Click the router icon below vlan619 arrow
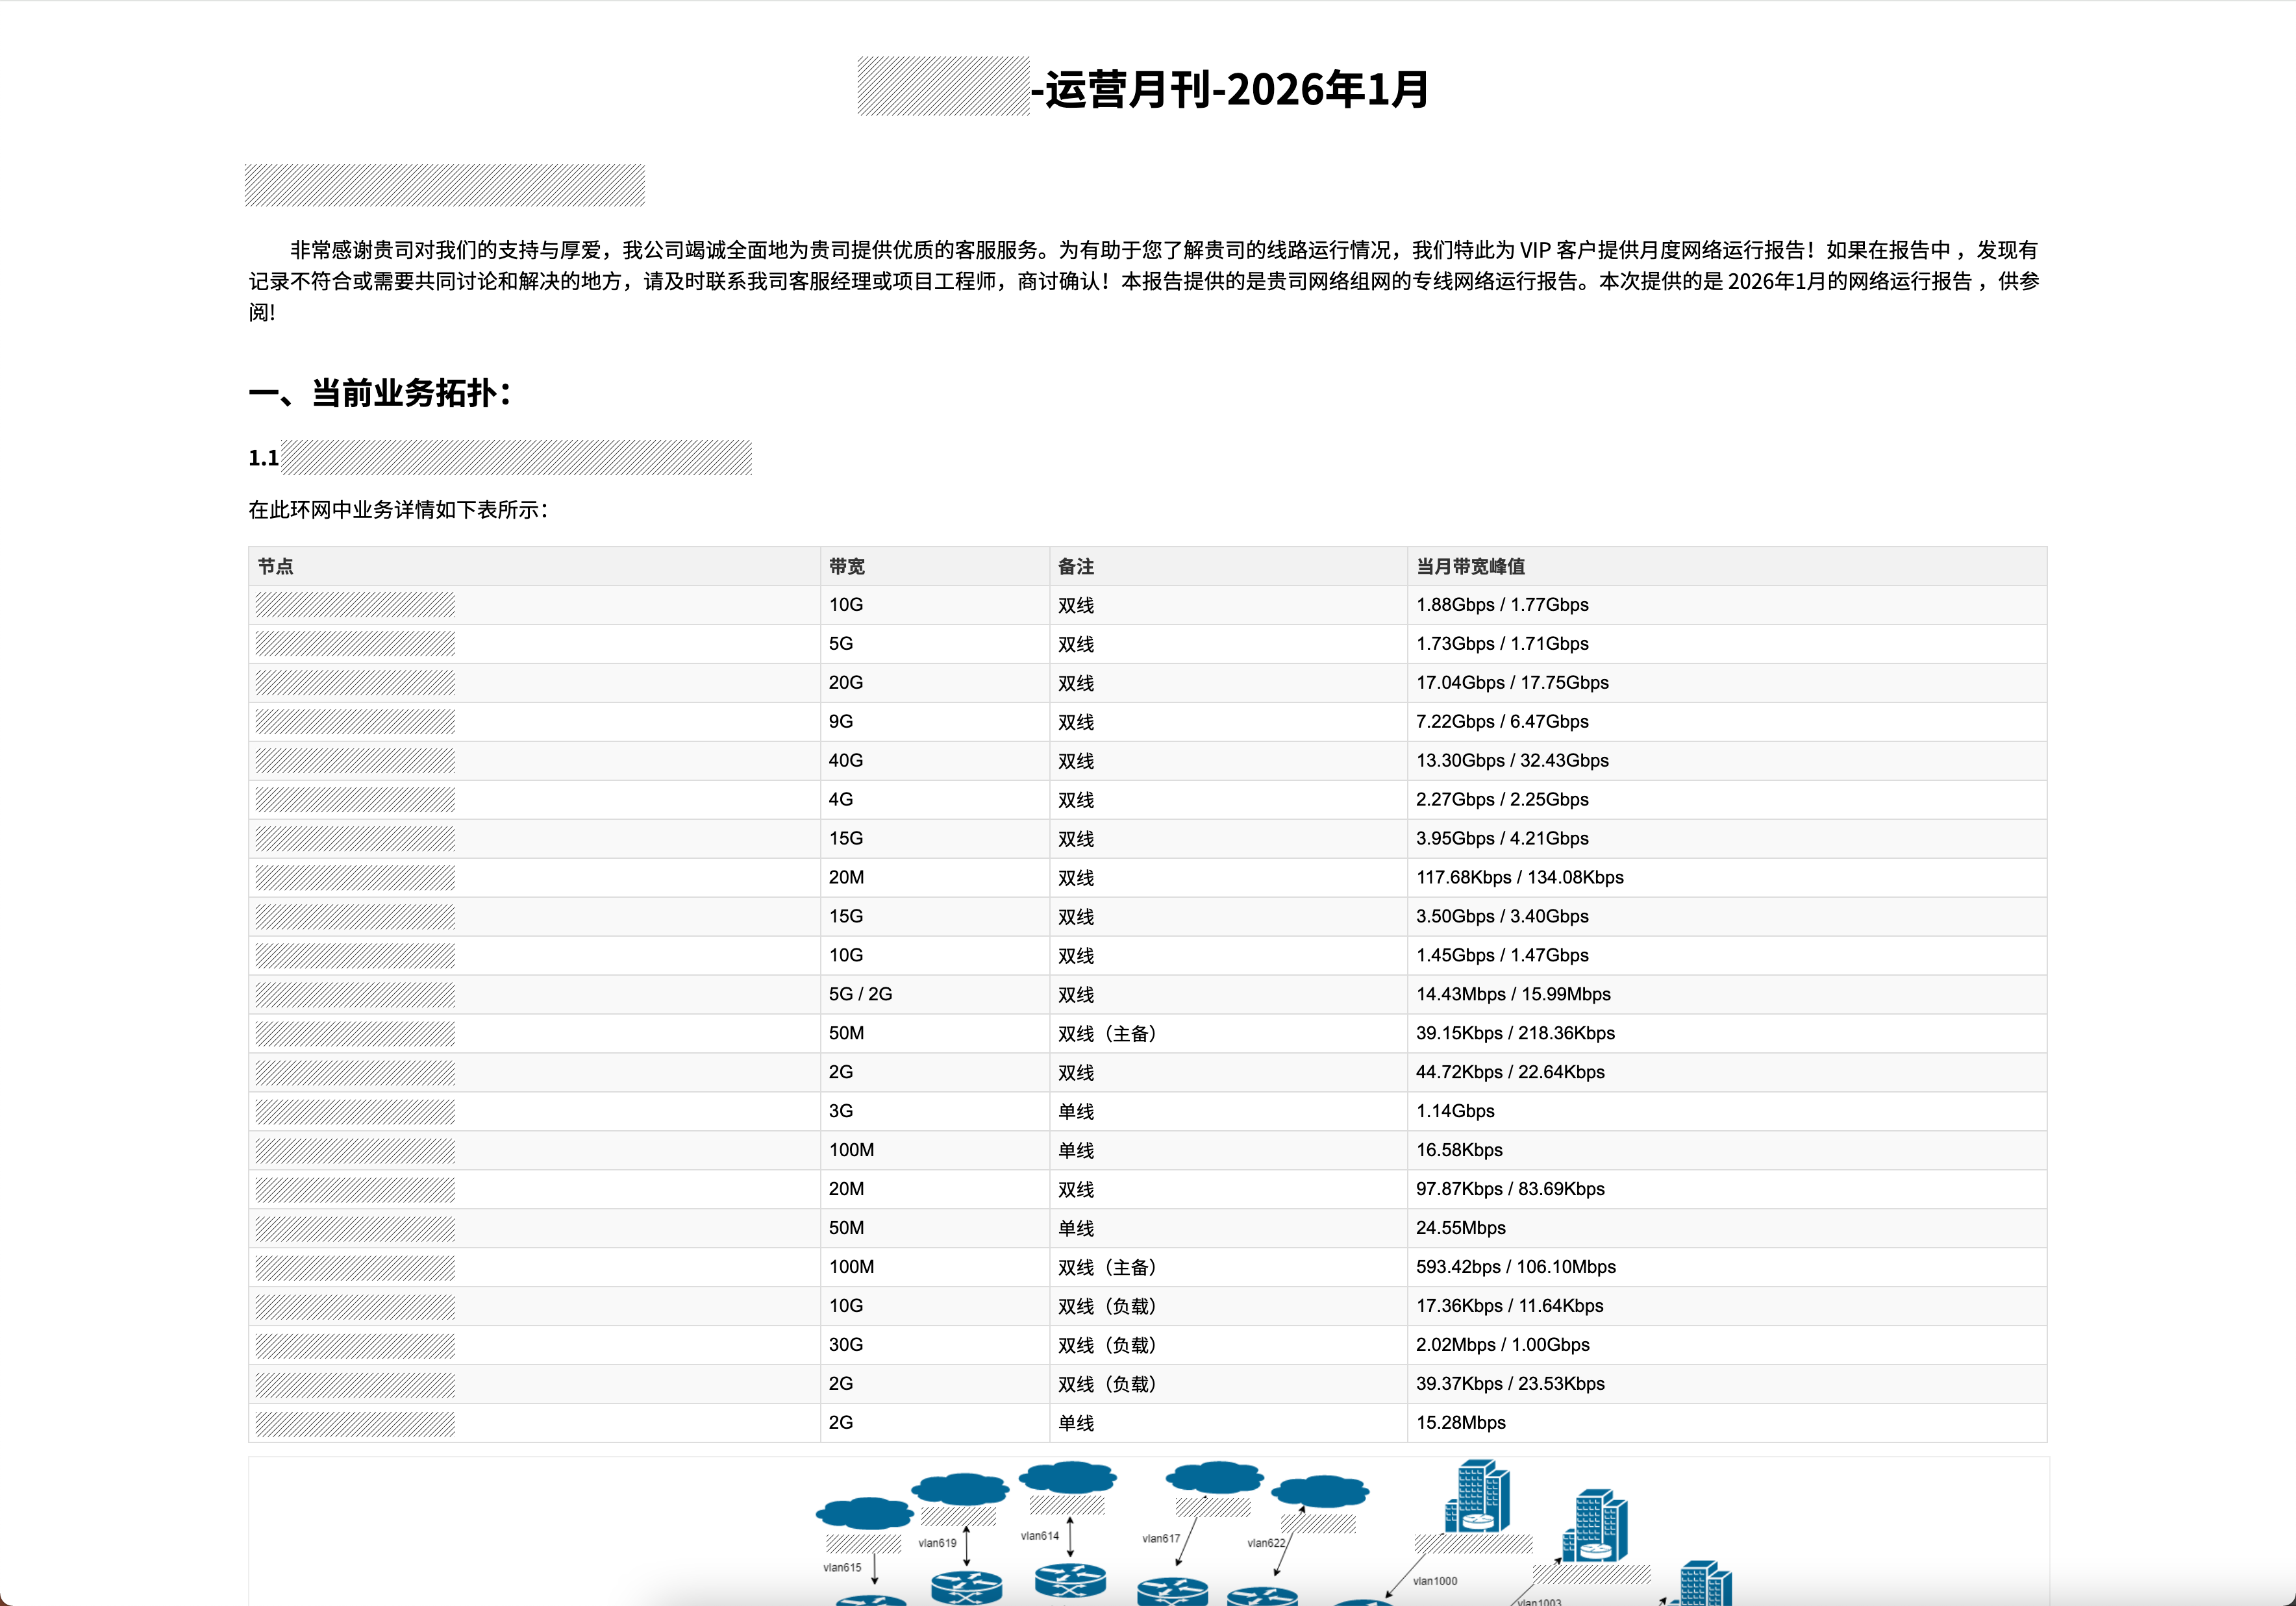Viewport: 2296px width, 1606px height. click(x=966, y=1587)
